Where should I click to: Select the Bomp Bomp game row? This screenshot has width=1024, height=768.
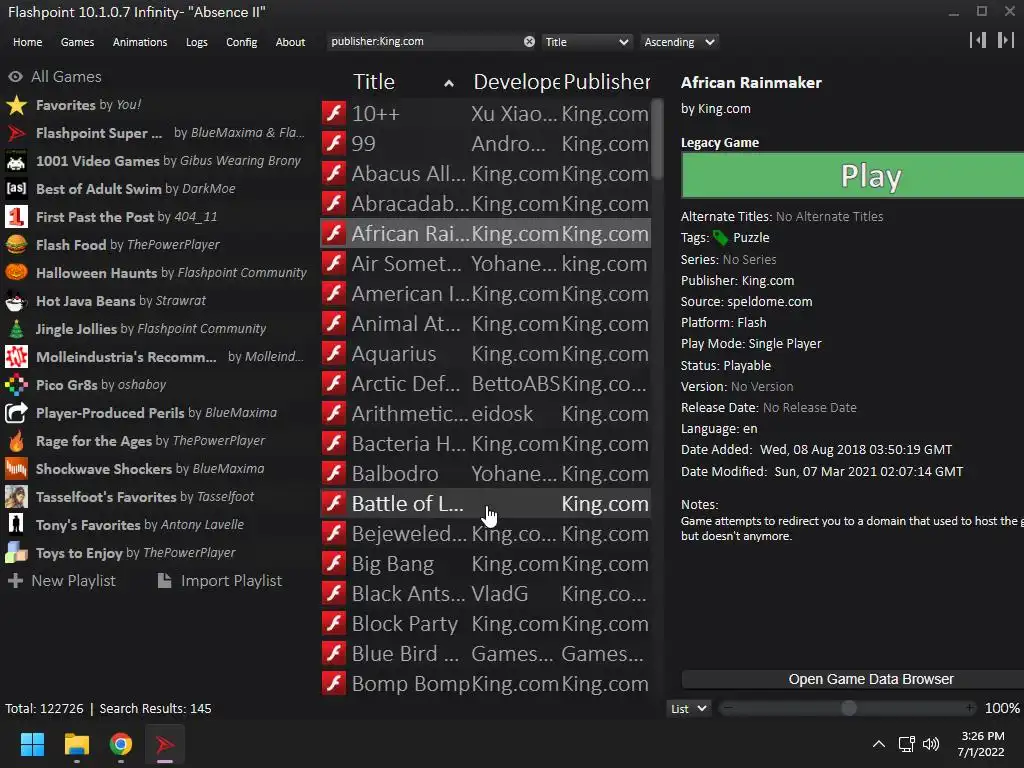coord(485,684)
